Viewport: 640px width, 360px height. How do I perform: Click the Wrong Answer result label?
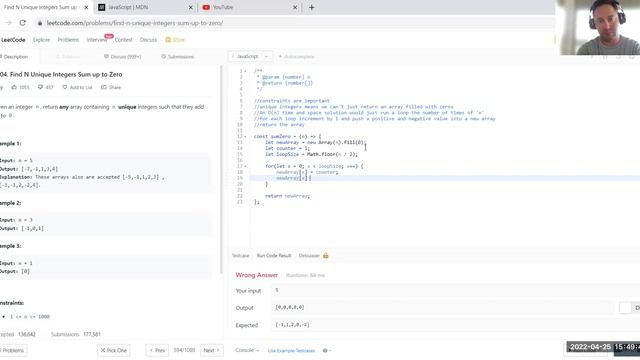point(257,275)
